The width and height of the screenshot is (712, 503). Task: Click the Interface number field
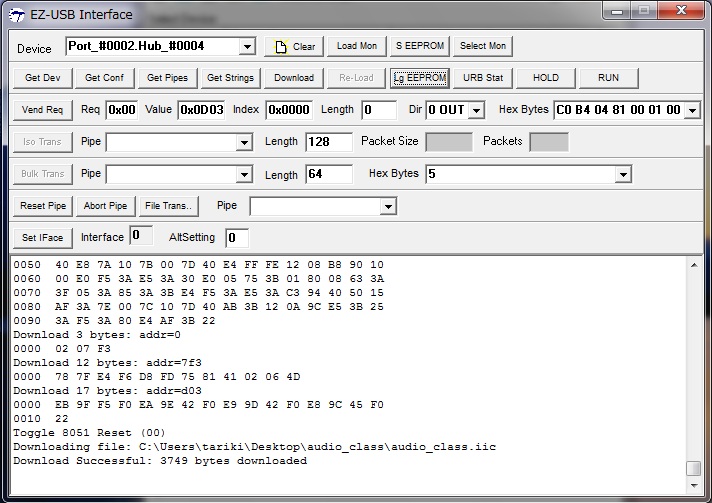tap(141, 236)
